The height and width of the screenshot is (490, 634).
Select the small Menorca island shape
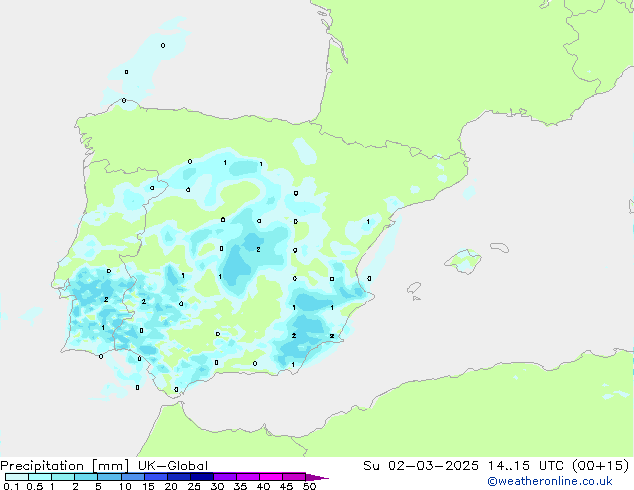coord(496,244)
